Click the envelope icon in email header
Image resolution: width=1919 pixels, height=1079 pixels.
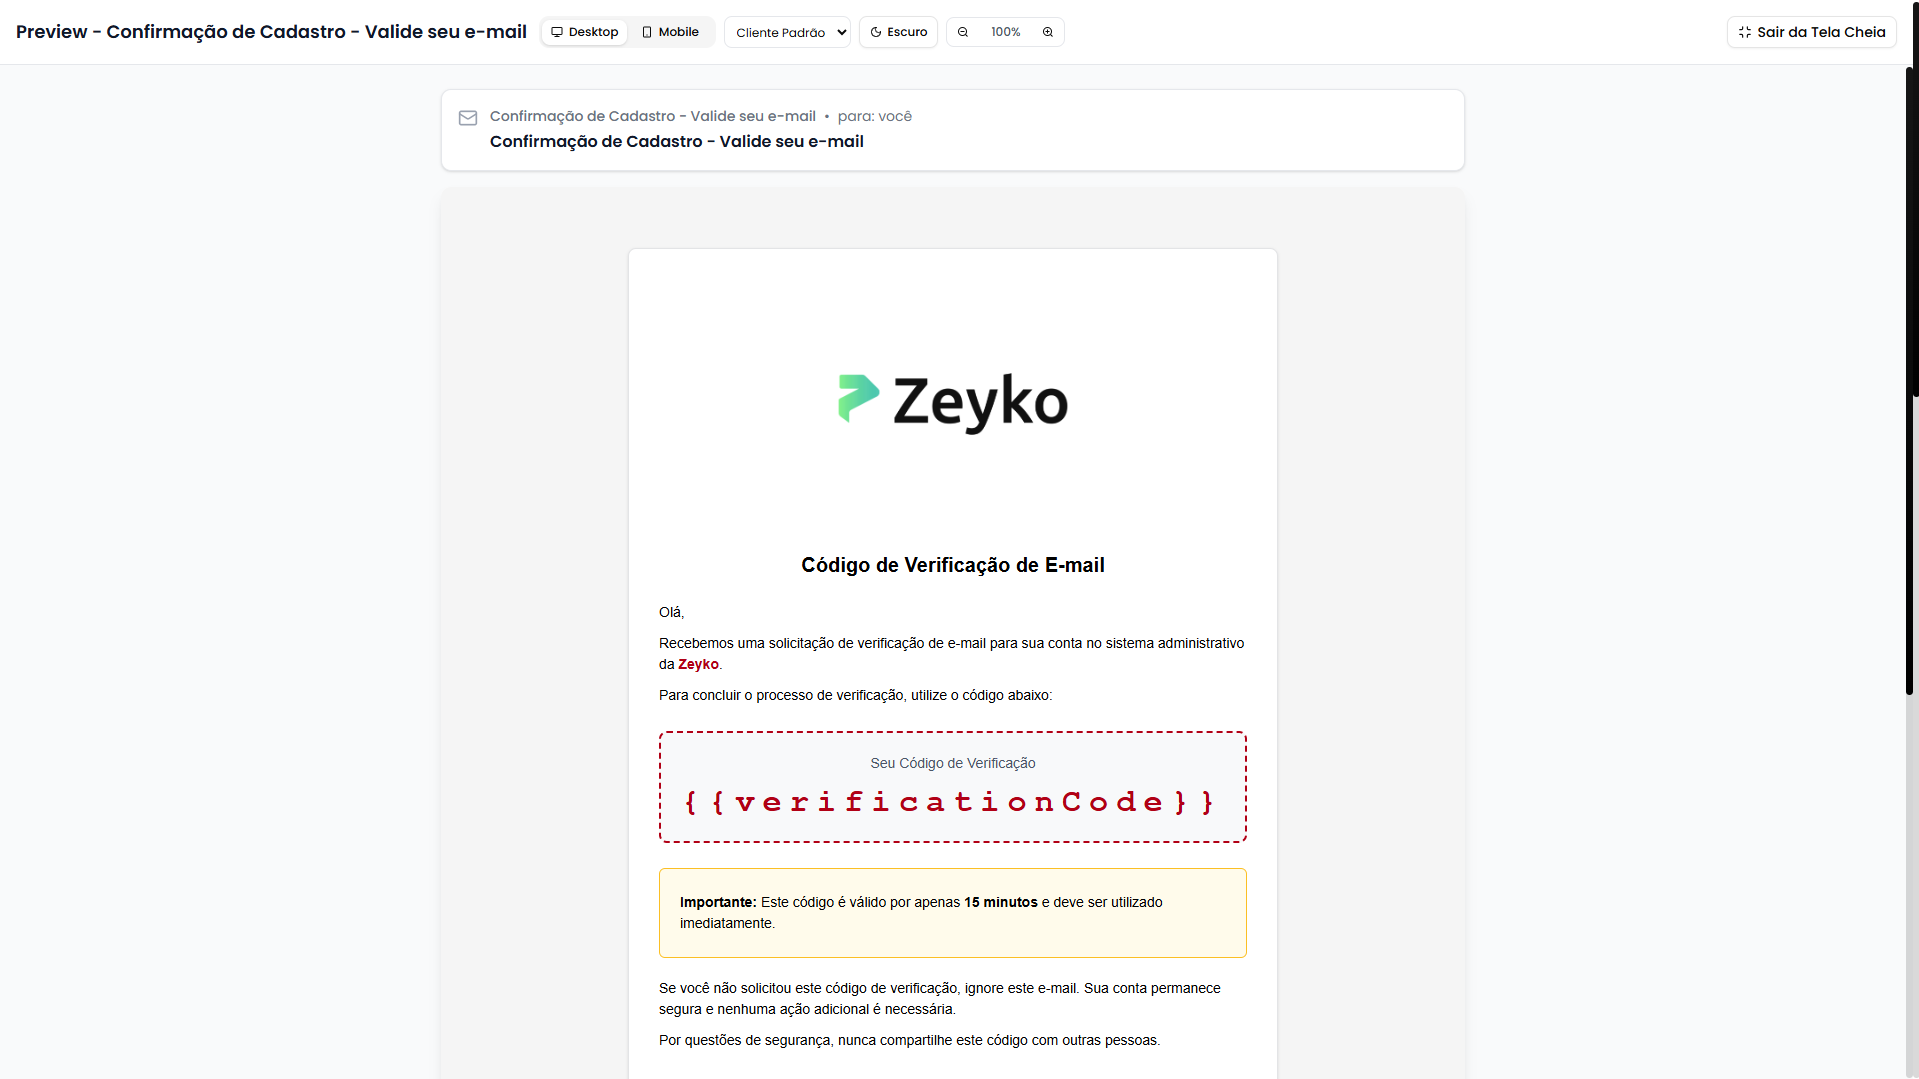(468, 118)
